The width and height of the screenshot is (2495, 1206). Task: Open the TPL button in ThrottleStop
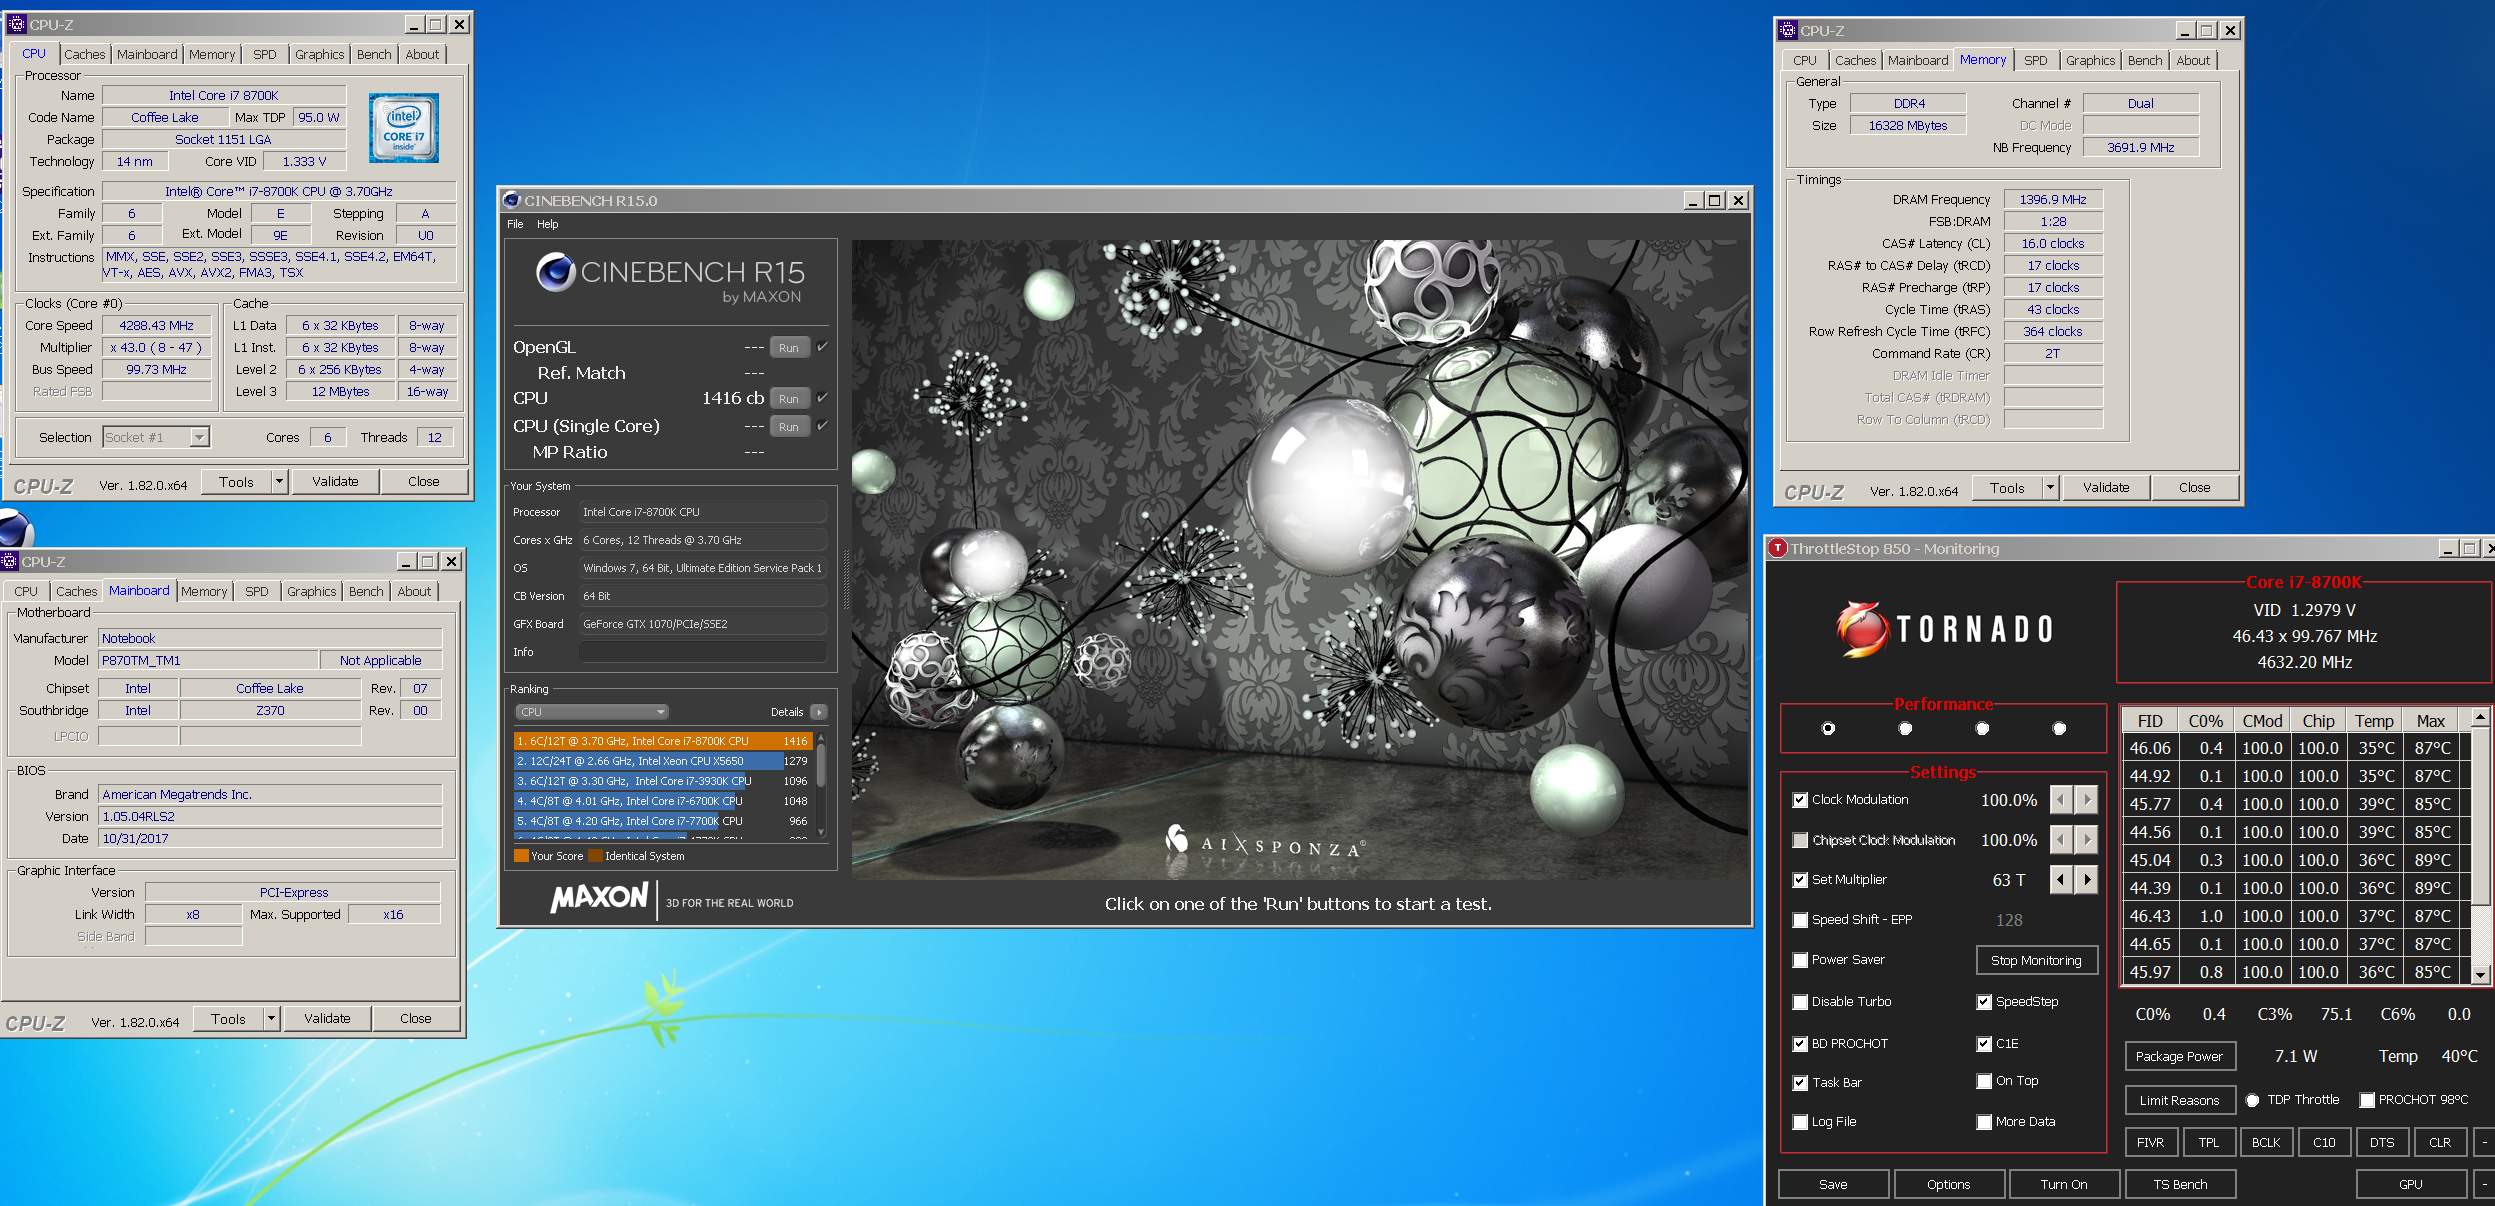(x=2208, y=1142)
